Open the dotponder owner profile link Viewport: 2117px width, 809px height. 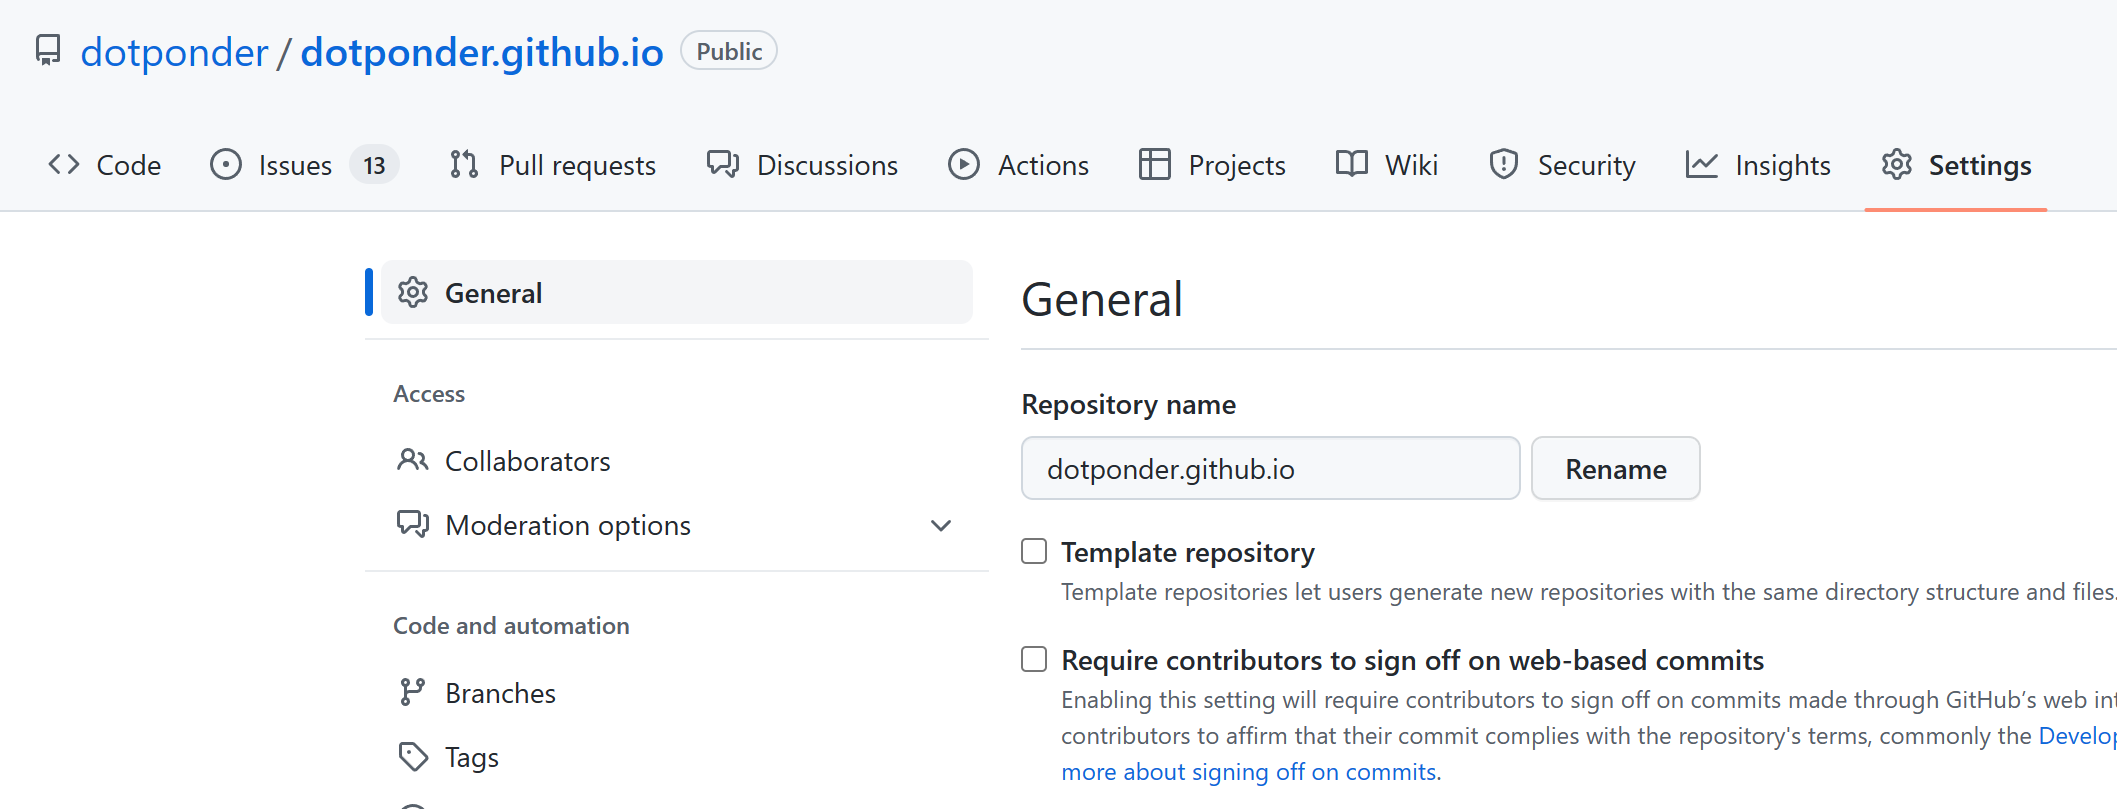pos(174,52)
